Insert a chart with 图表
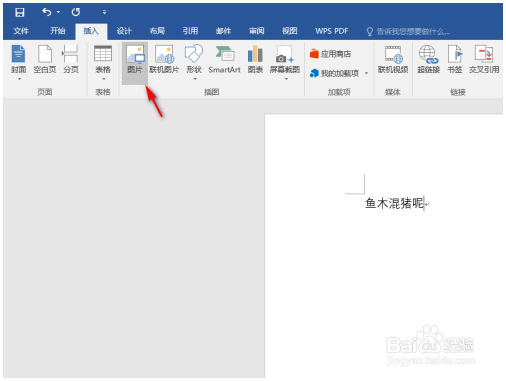 click(x=255, y=59)
